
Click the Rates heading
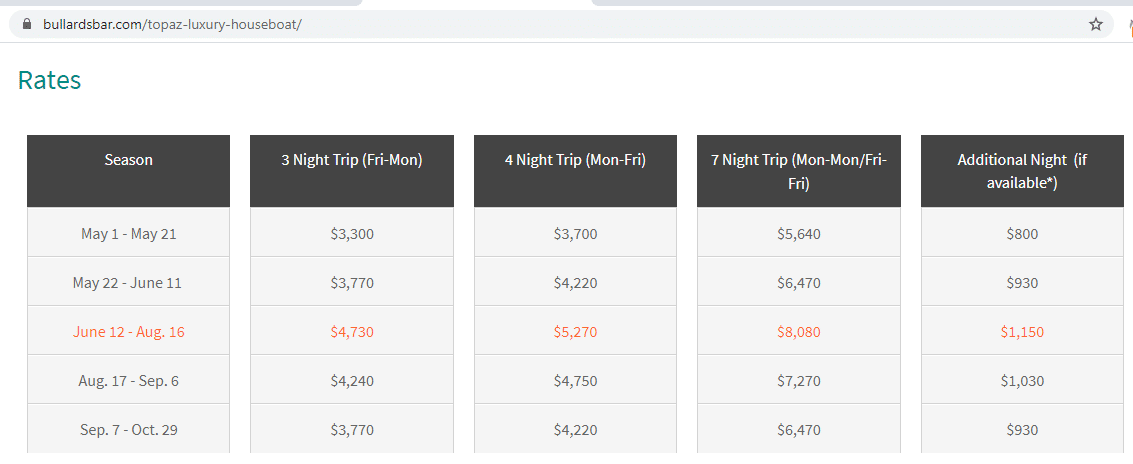coord(49,80)
